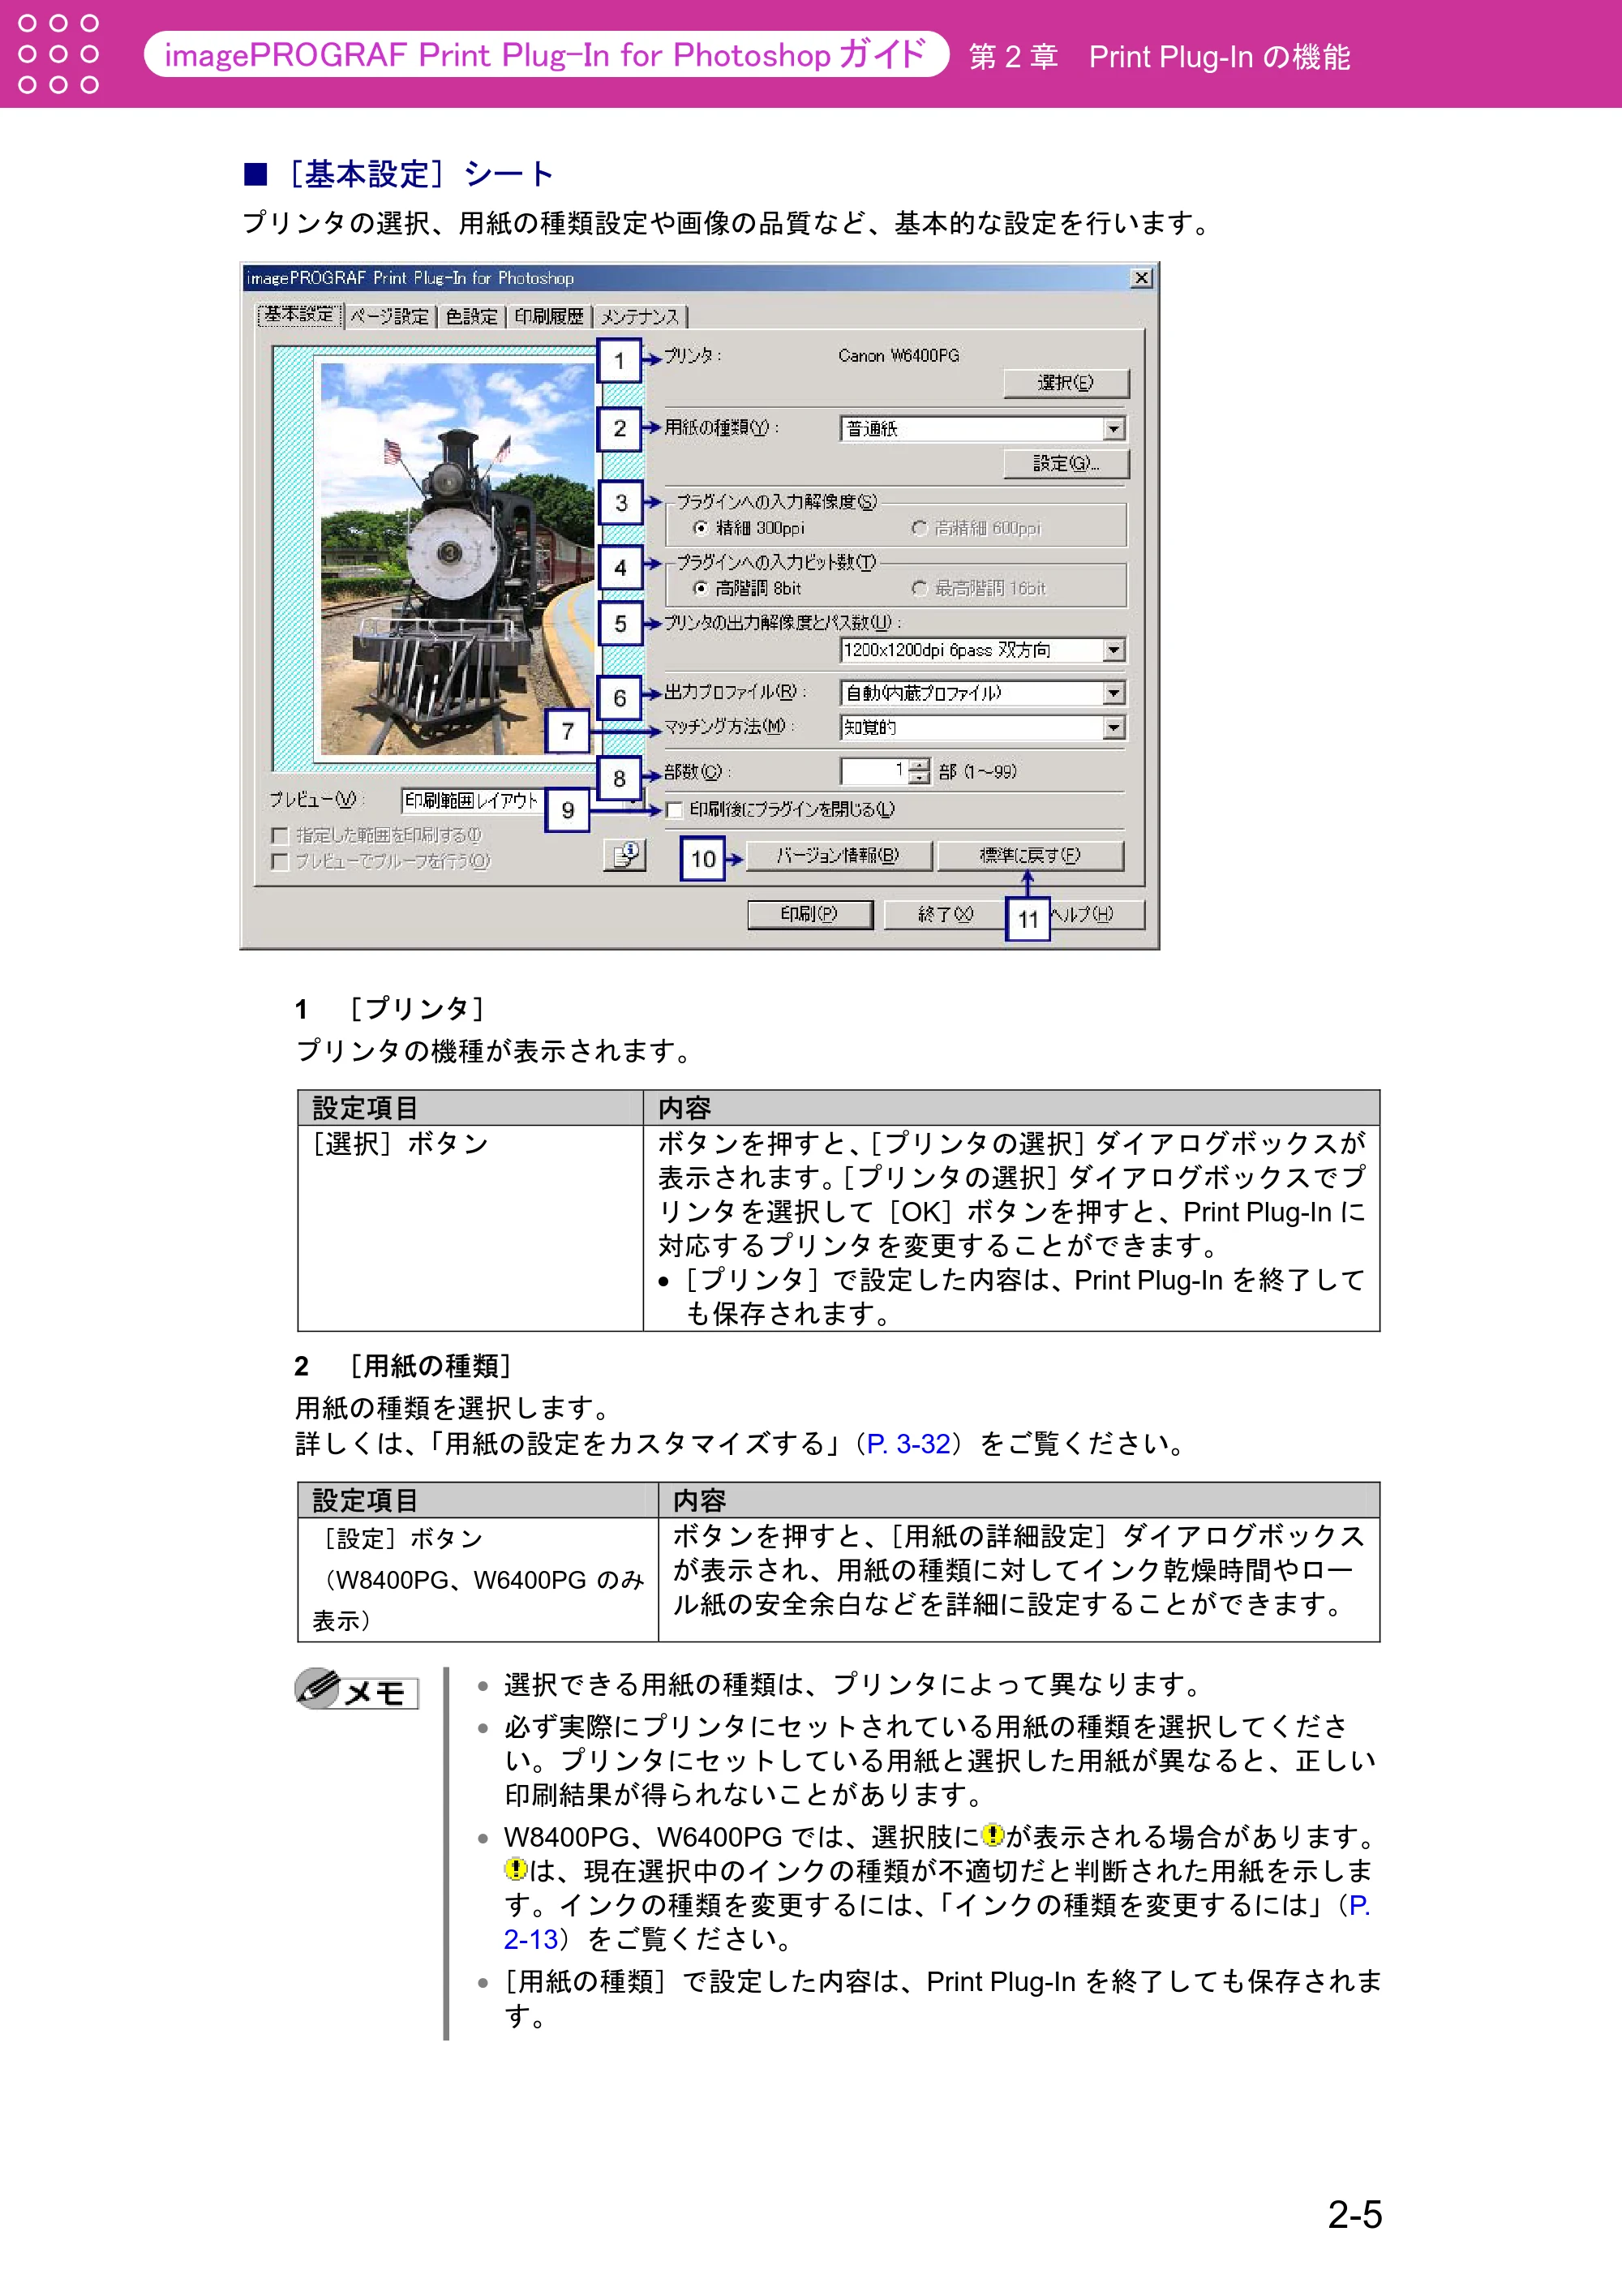Open the 1200x1200dpi 6pass 双方向 dropdown

pos(983,650)
